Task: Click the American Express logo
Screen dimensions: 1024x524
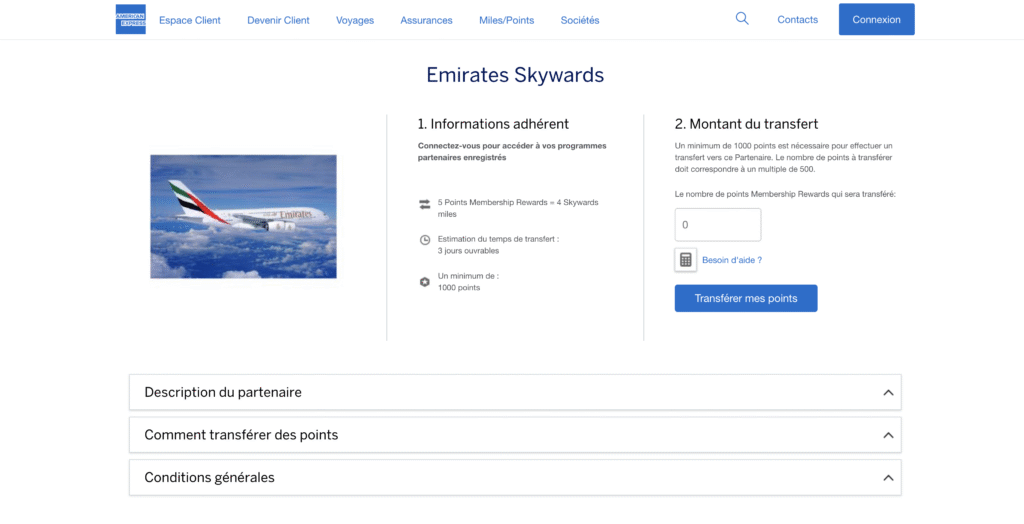Action: click(131, 20)
